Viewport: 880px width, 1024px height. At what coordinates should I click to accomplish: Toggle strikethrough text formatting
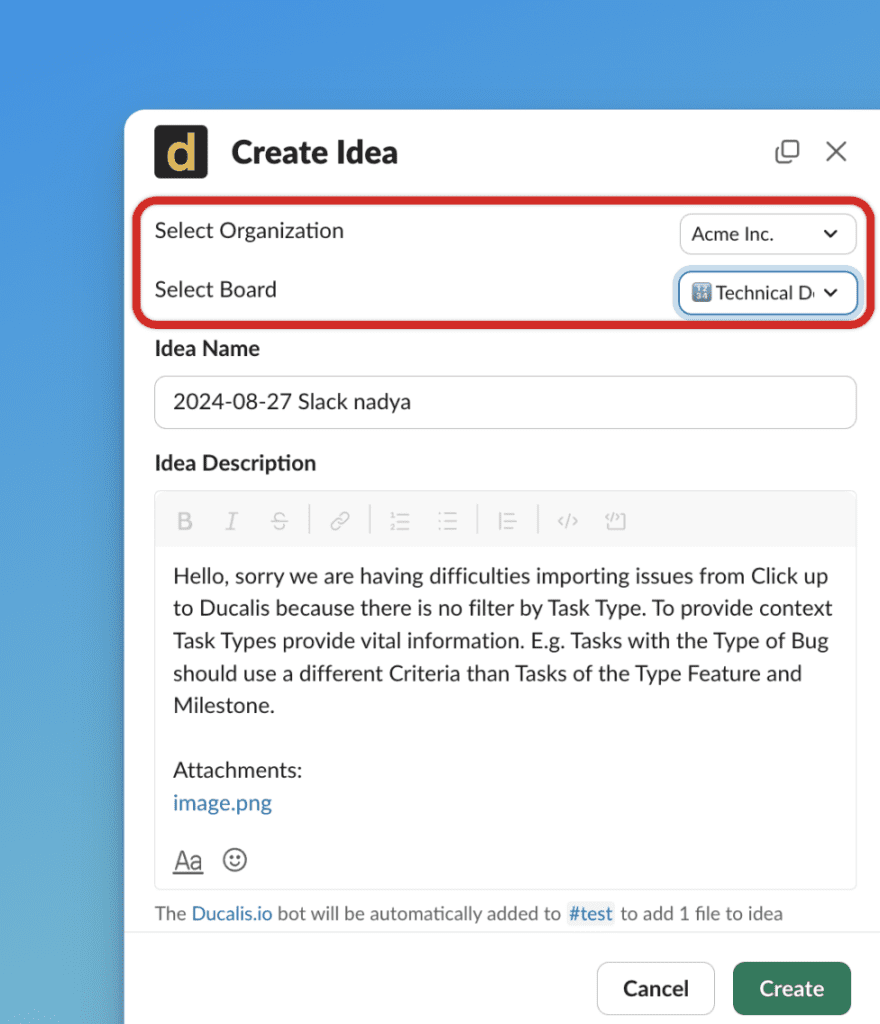click(280, 521)
